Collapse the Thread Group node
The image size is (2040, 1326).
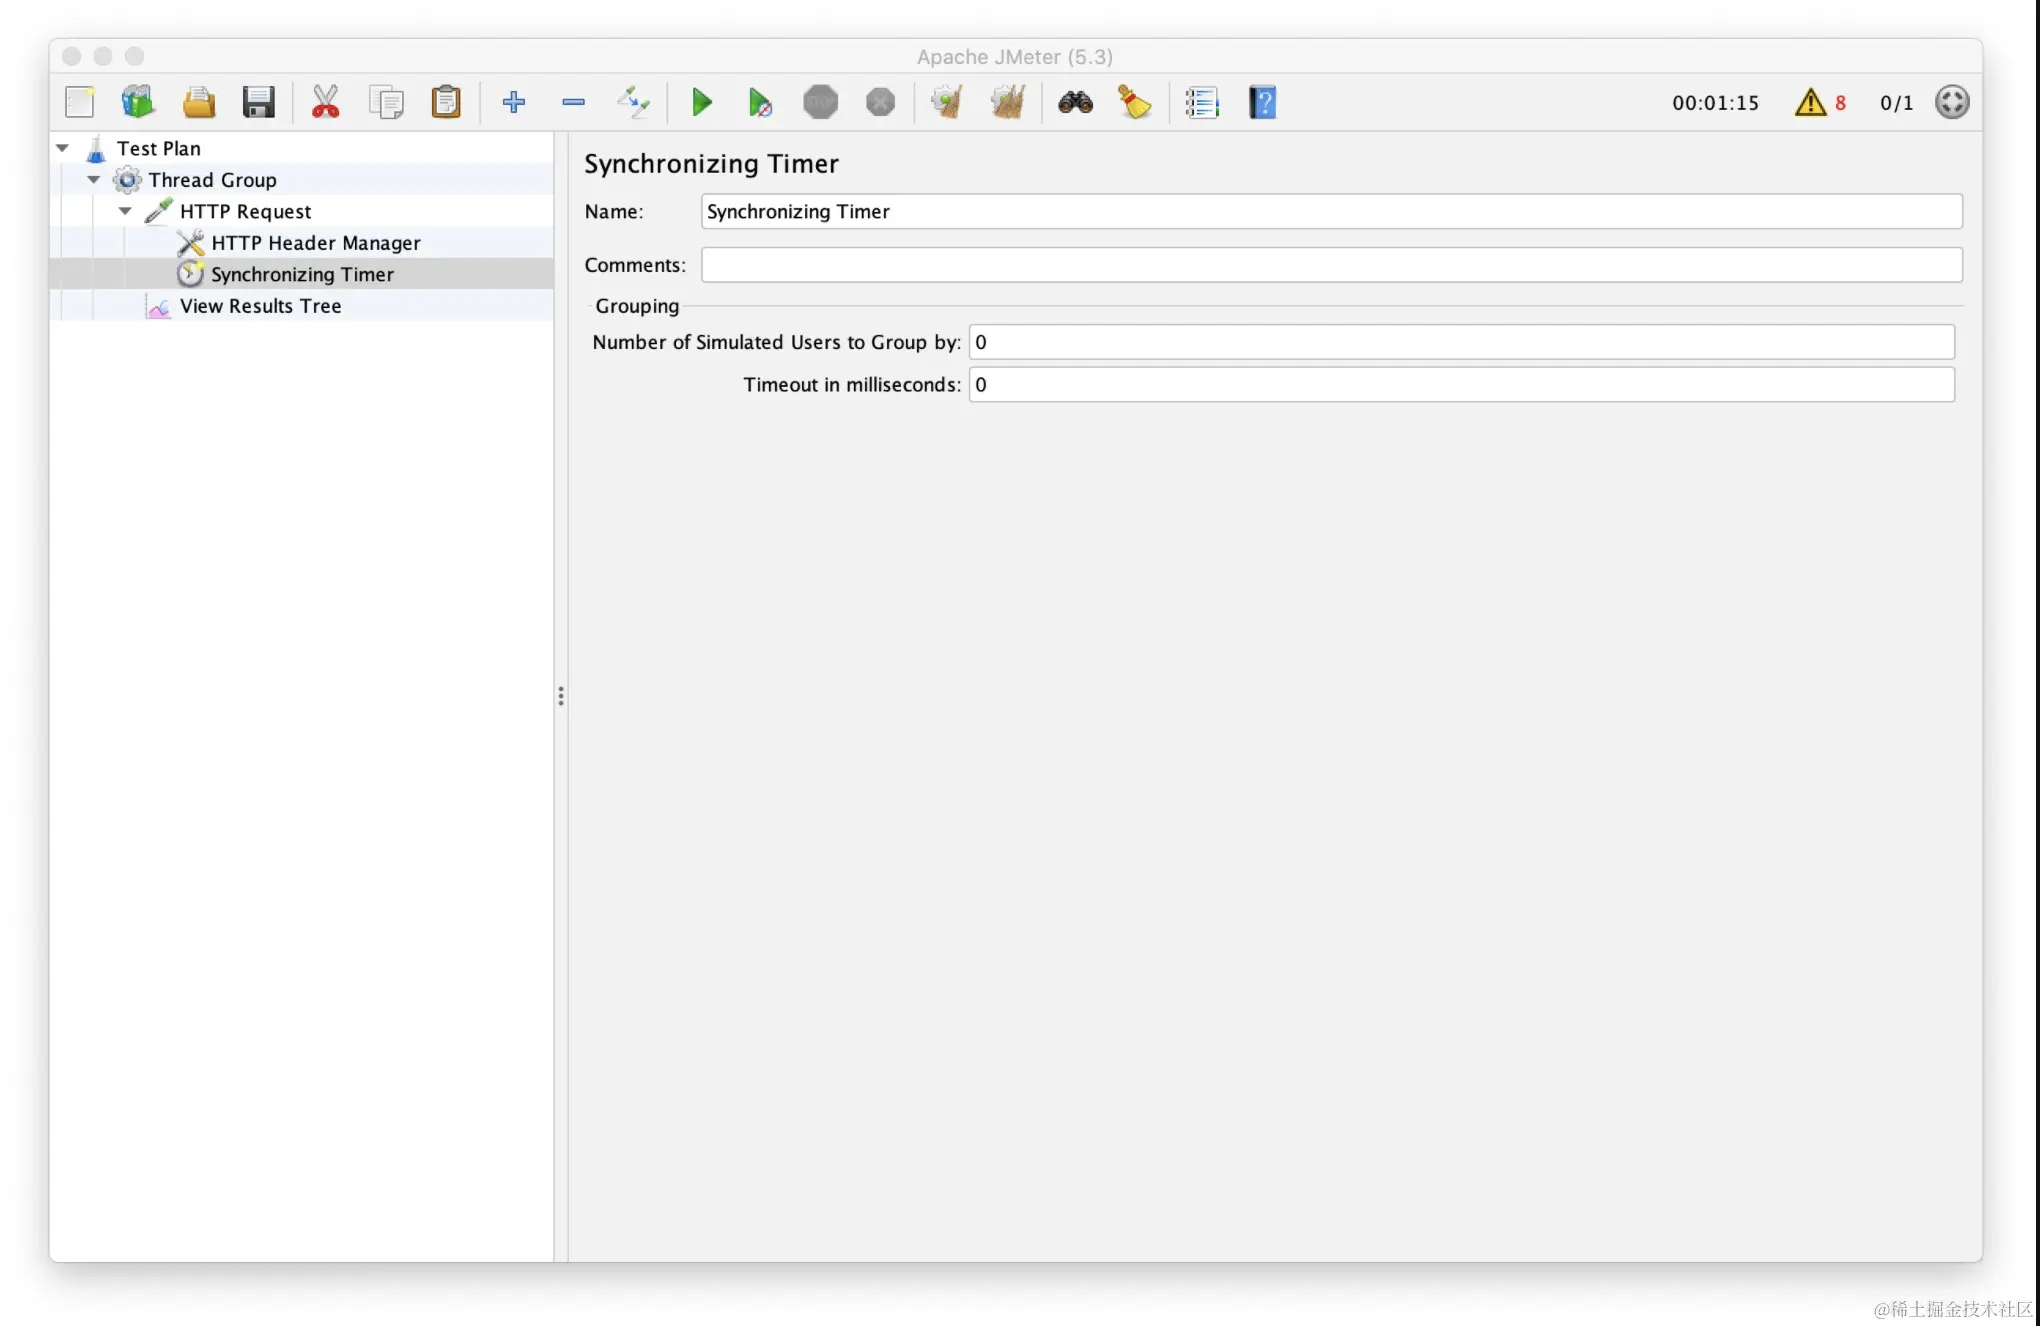94,180
